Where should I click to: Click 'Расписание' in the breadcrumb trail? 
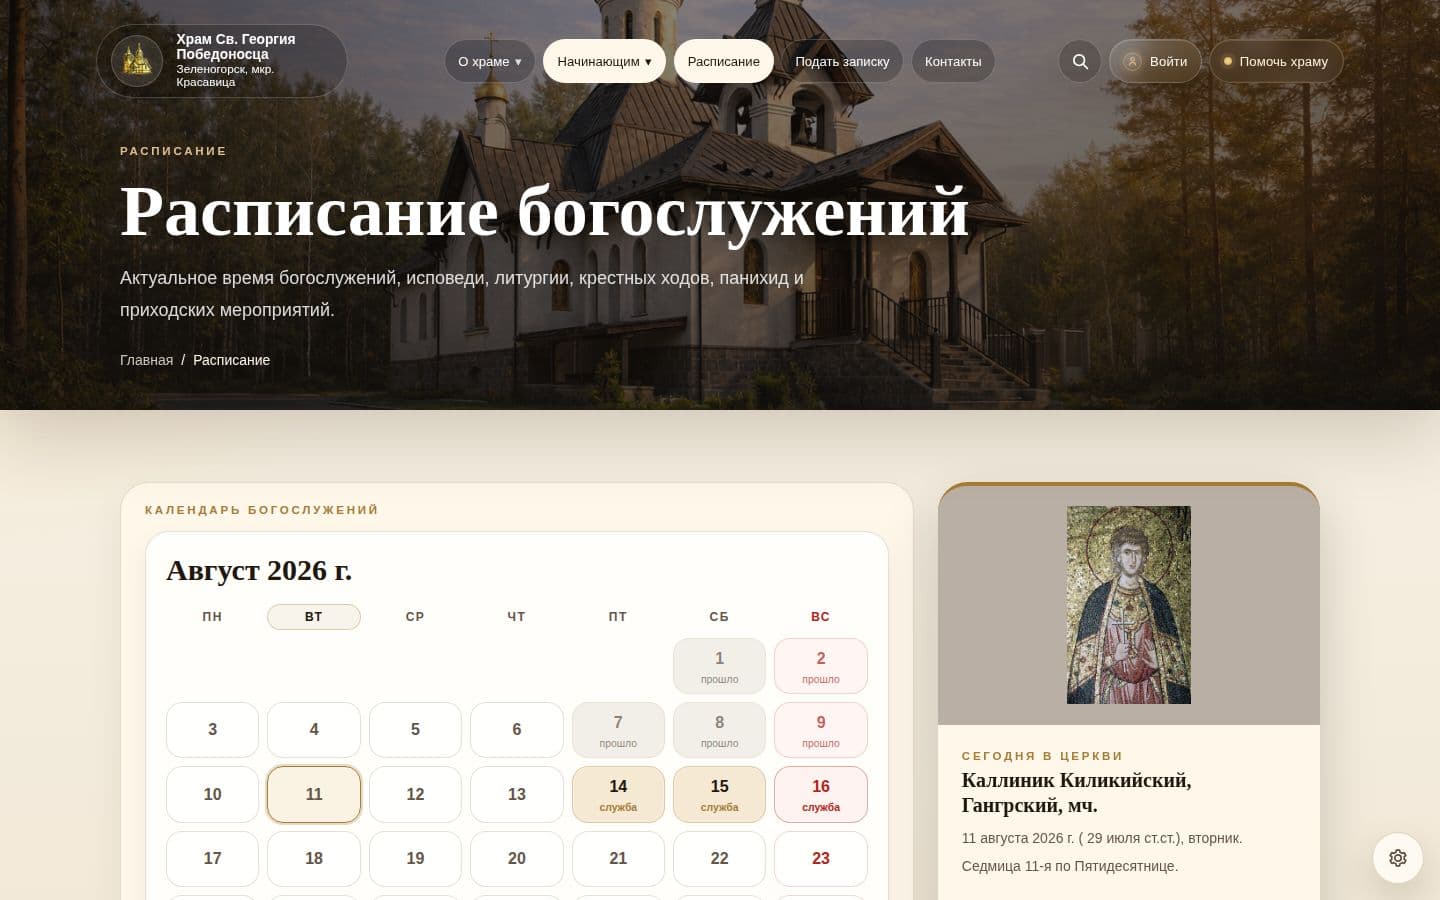coord(231,360)
